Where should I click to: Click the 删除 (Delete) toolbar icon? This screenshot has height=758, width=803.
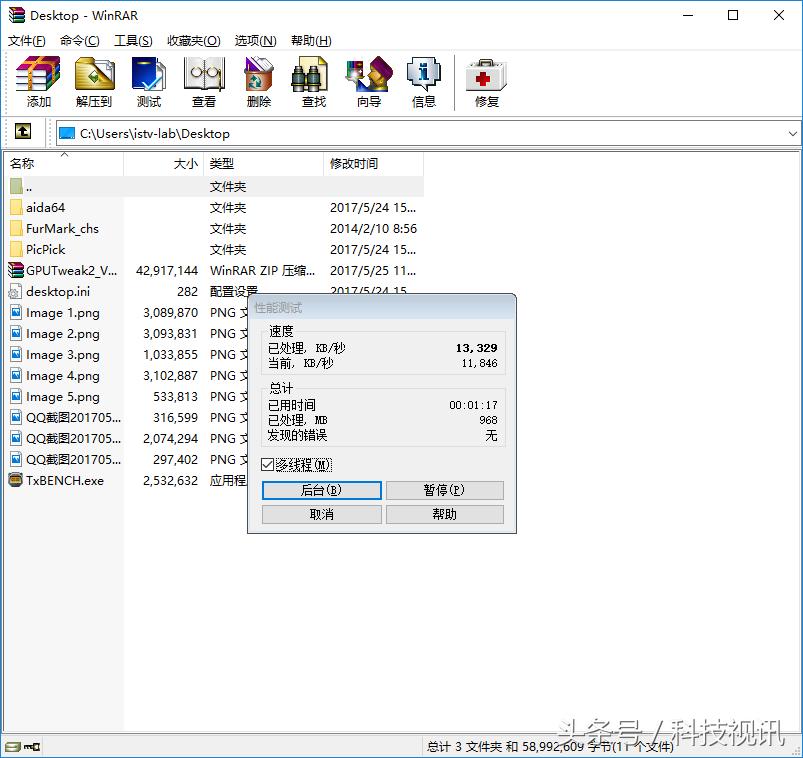tap(258, 80)
